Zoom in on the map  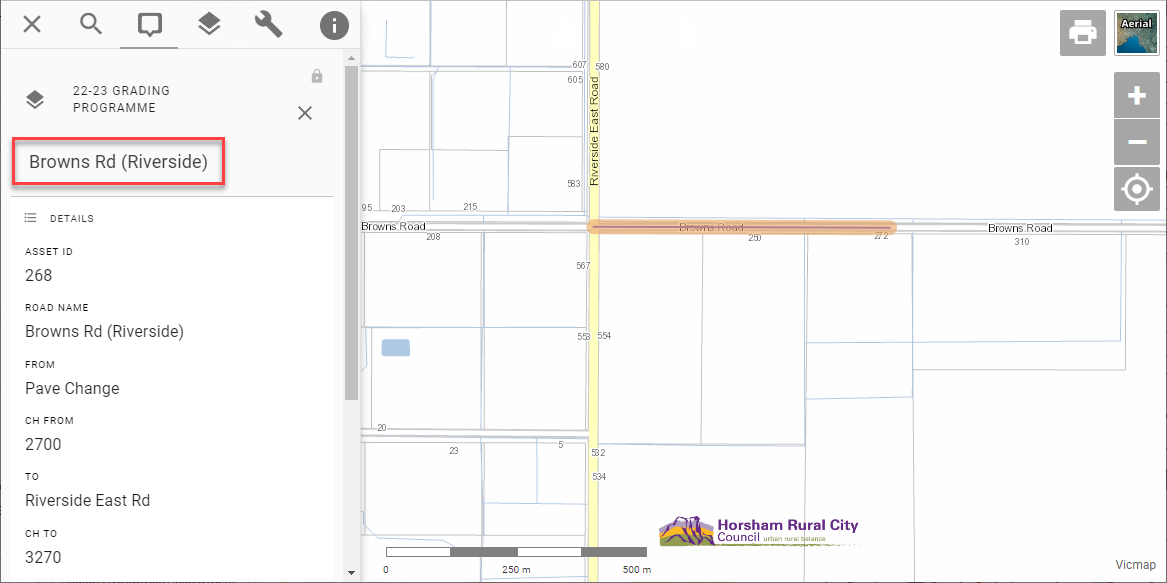pyautogui.click(x=1136, y=96)
